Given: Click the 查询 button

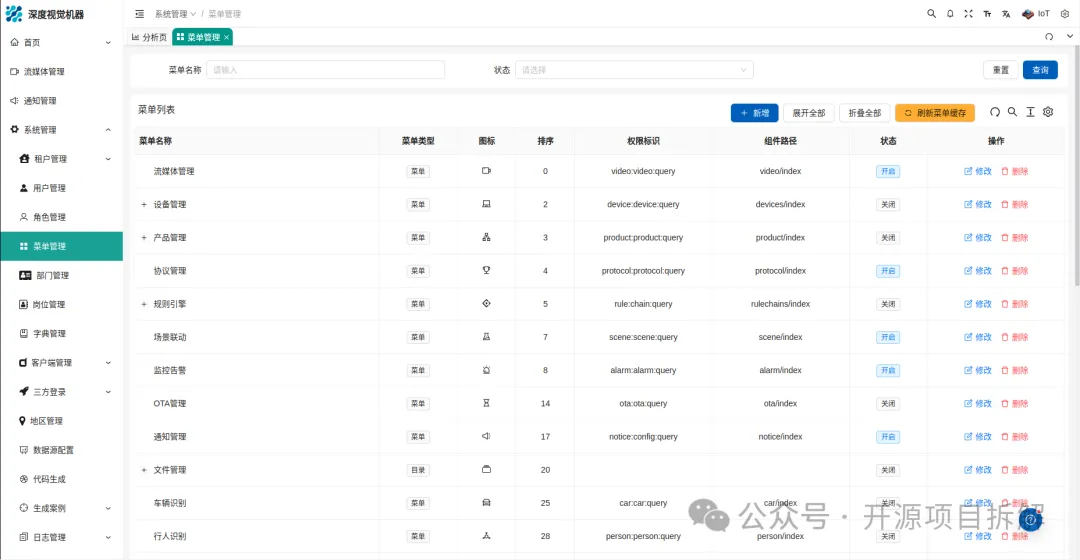Looking at the screenshot, I should tap(1040, 70).
